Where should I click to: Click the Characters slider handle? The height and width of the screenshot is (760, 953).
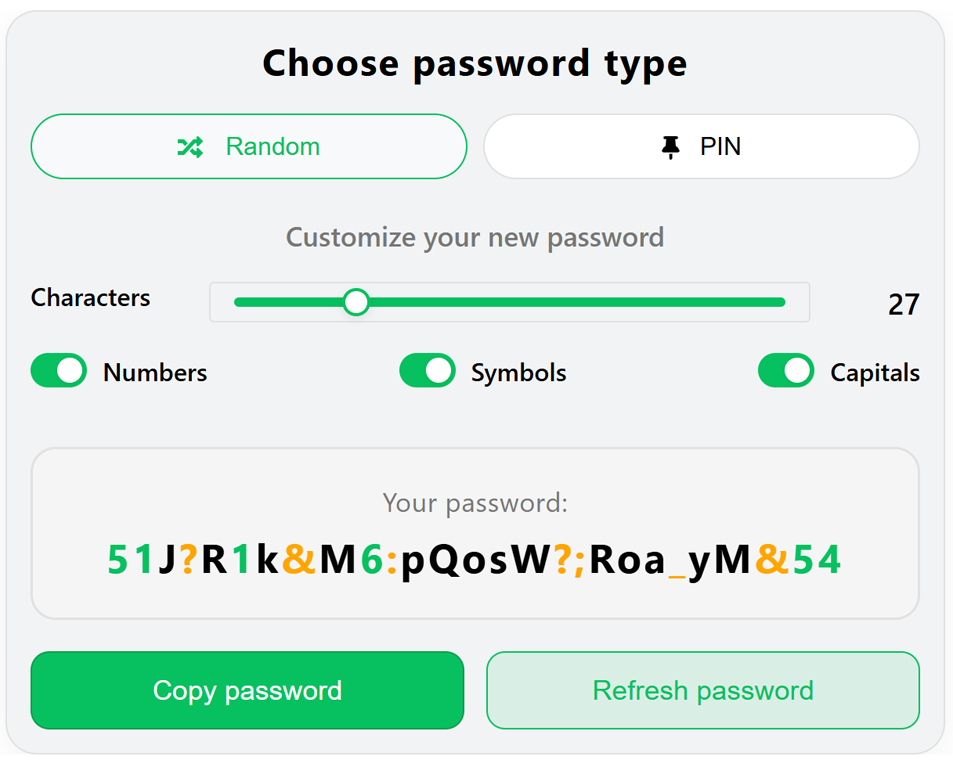356,302
